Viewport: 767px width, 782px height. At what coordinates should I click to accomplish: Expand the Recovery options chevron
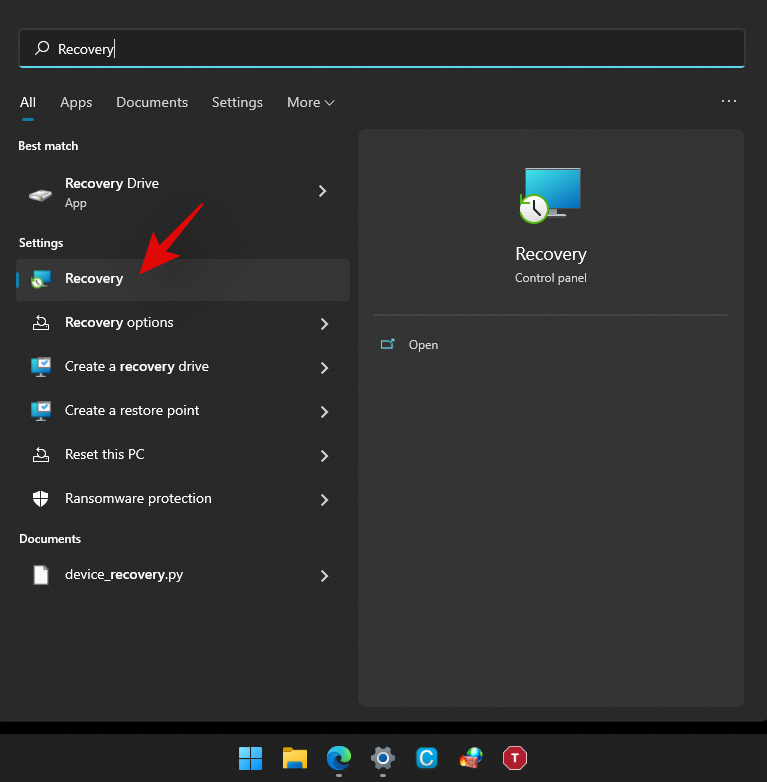[324, 324]
